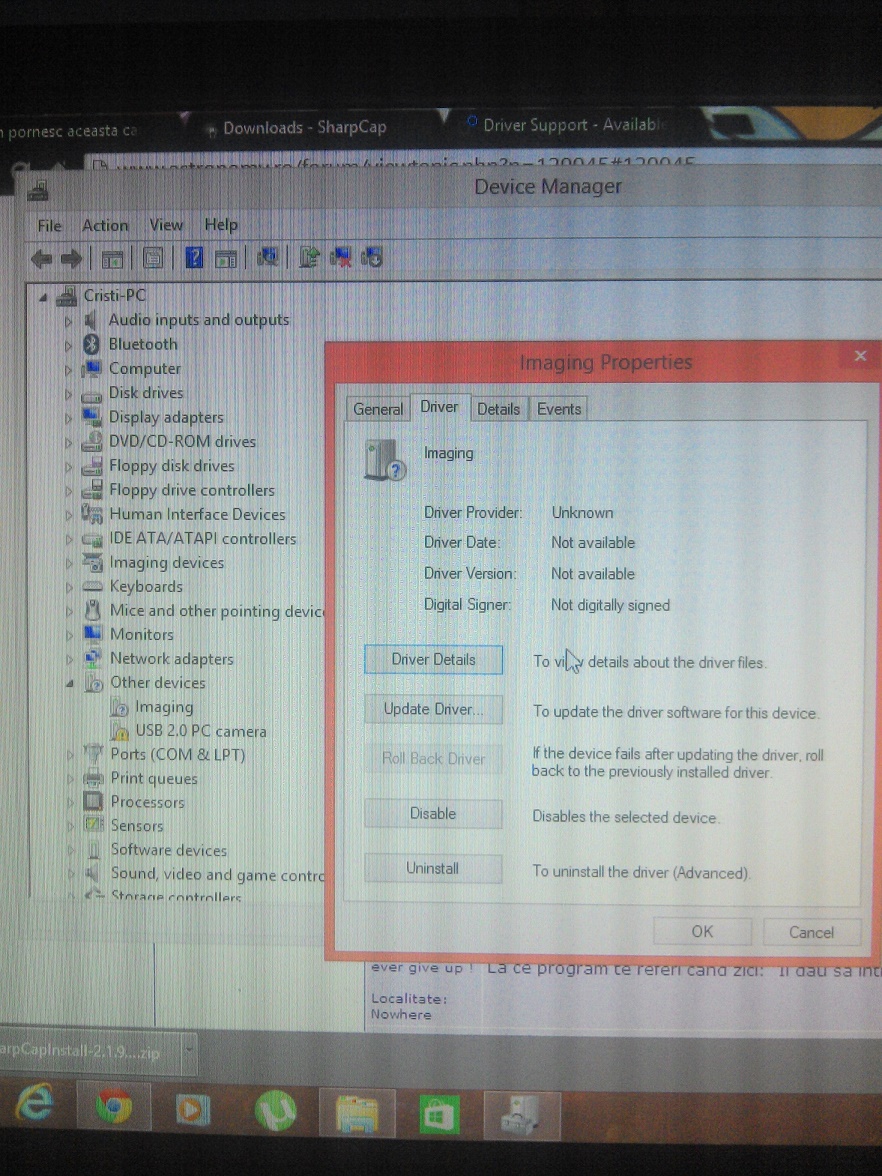The width and height of the screenshot is (882, 1176).
Task: Open the Help menu
Action: click(220, 224)
